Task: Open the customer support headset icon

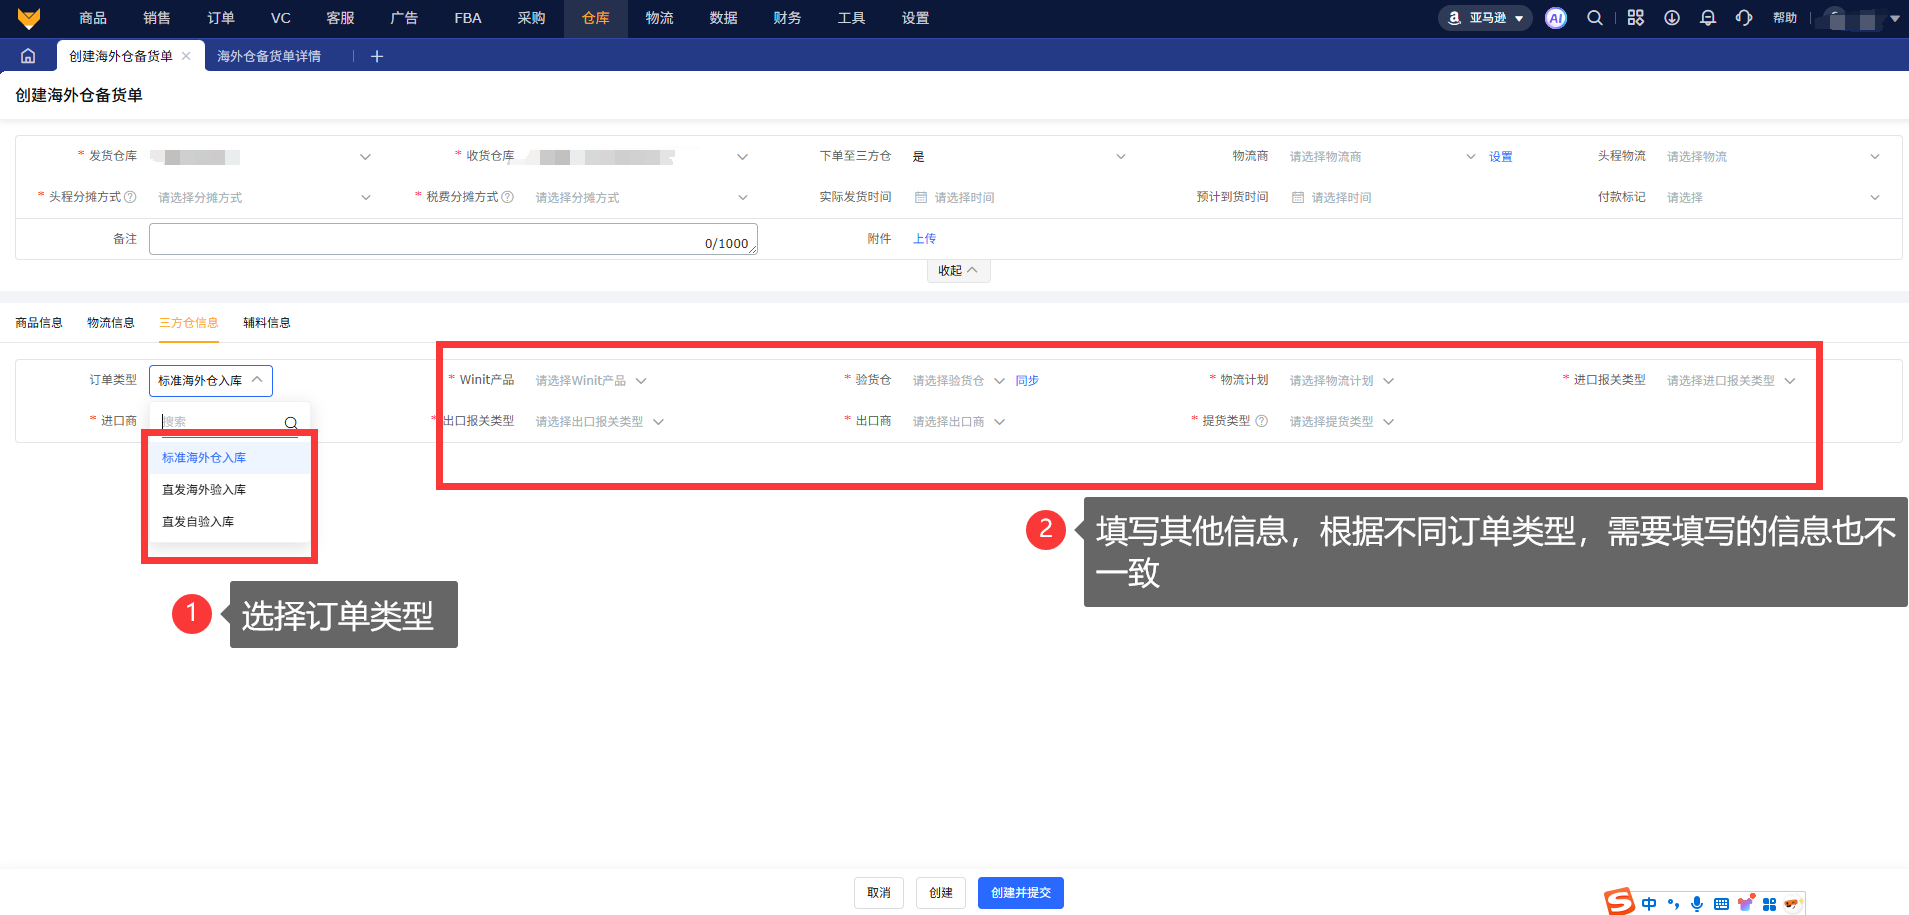Action: (x=1744, y=18)
